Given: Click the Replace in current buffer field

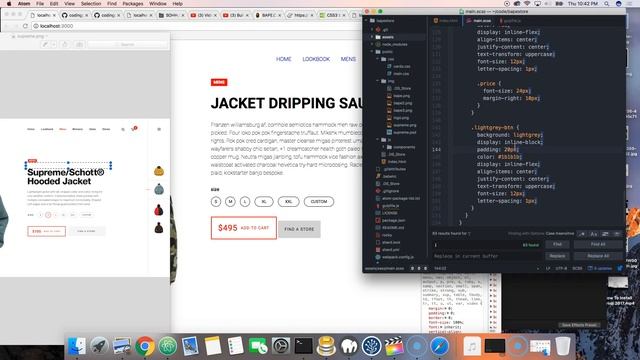Looking at the screenshot, I should 487,256.
